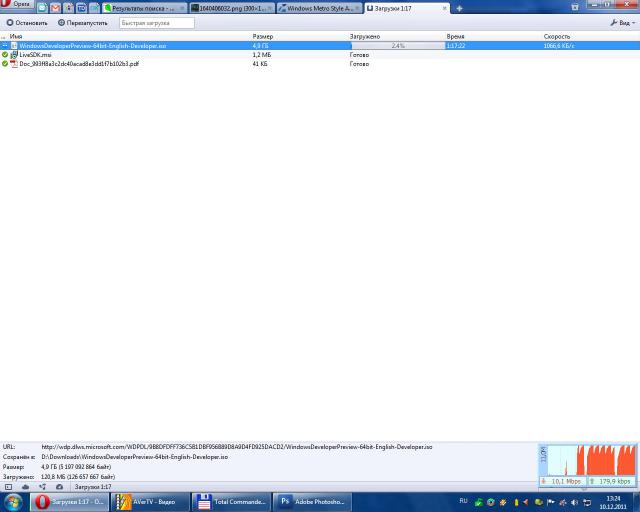640x512 pixels.
Task: Click the LiveSDK.msi installer file icon
Action: click(x=14, y=55)
